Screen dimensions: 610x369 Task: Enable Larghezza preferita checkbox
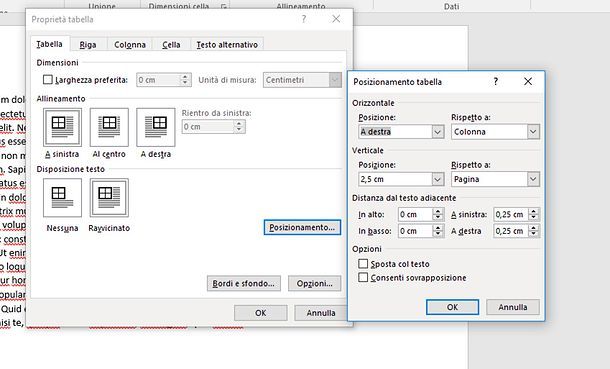click(47, 80)
